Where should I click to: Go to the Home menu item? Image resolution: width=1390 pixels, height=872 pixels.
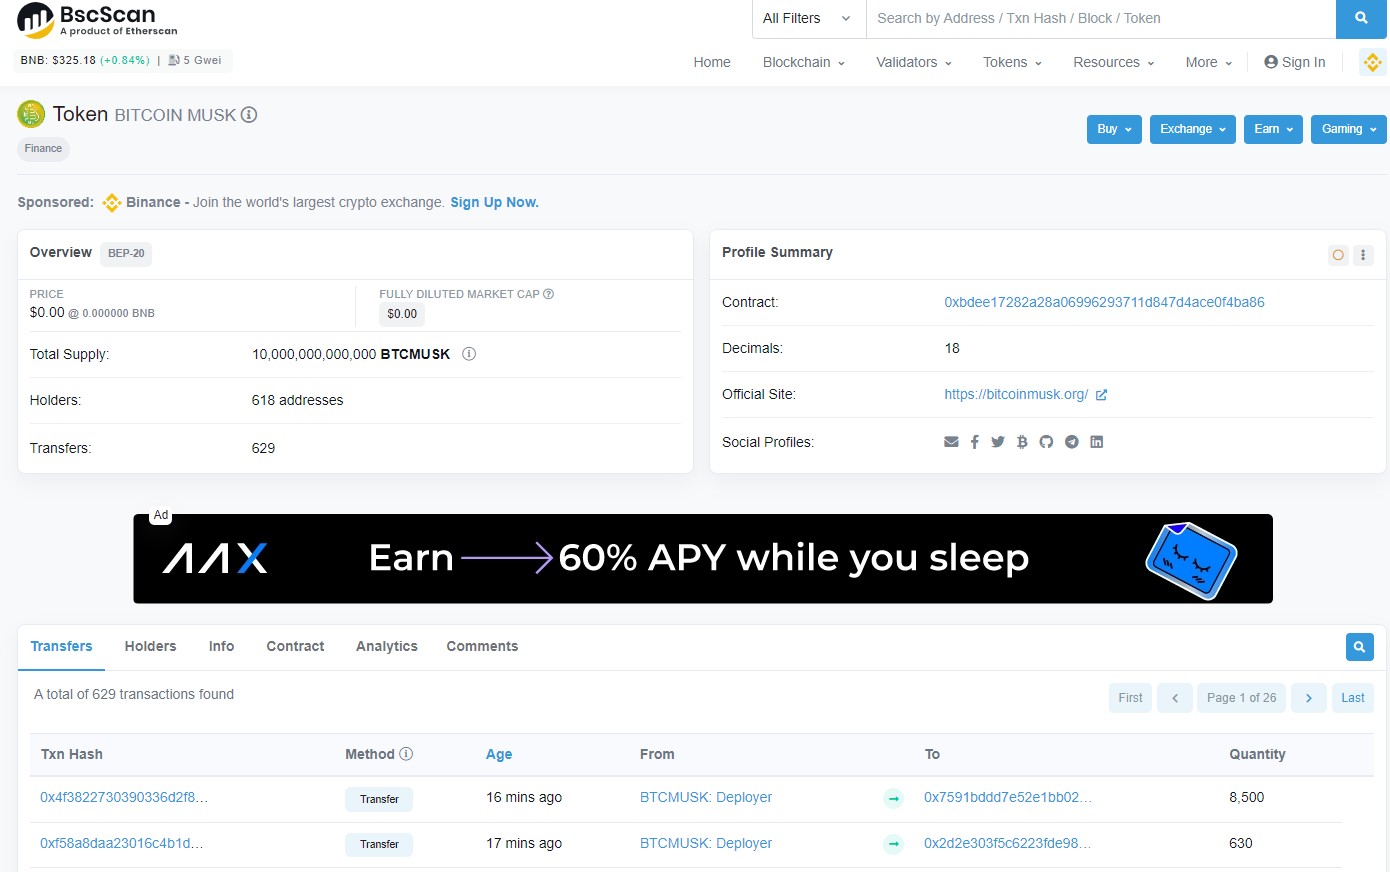[x=712, y=62]
